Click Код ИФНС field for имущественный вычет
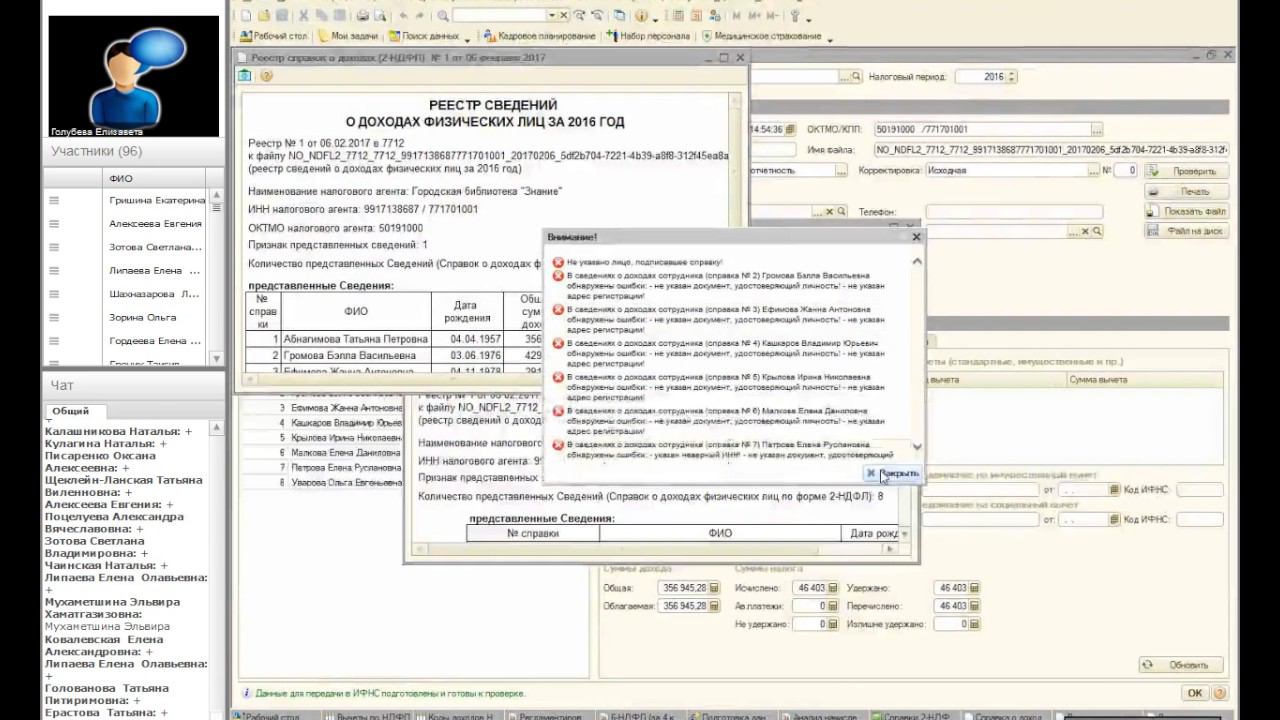This screenshot has height=720, width=1280. click(1200, 490)
